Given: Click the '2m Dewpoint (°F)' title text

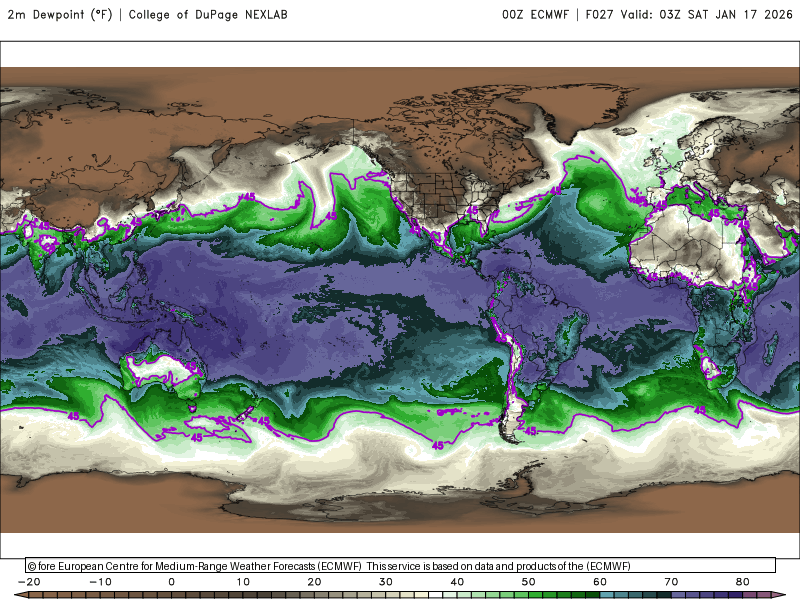Looking at the screenshot, I should (60, 15).
